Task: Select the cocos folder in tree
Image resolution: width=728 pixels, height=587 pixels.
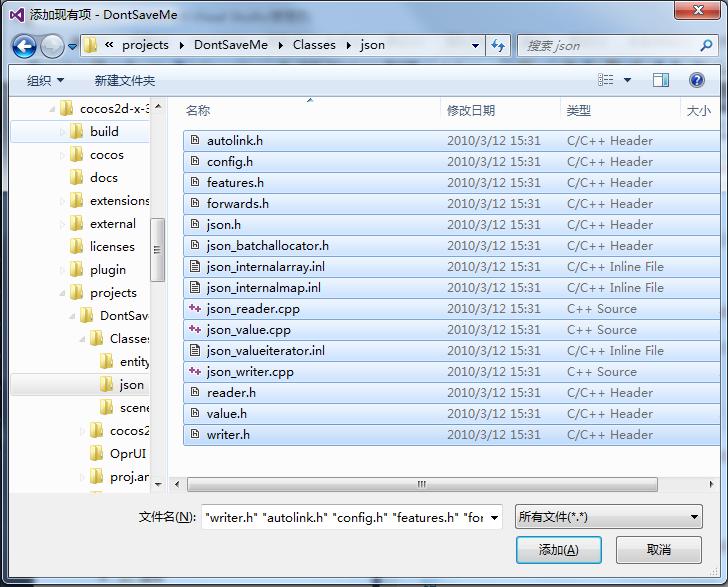Action: (x=107, y=155)
